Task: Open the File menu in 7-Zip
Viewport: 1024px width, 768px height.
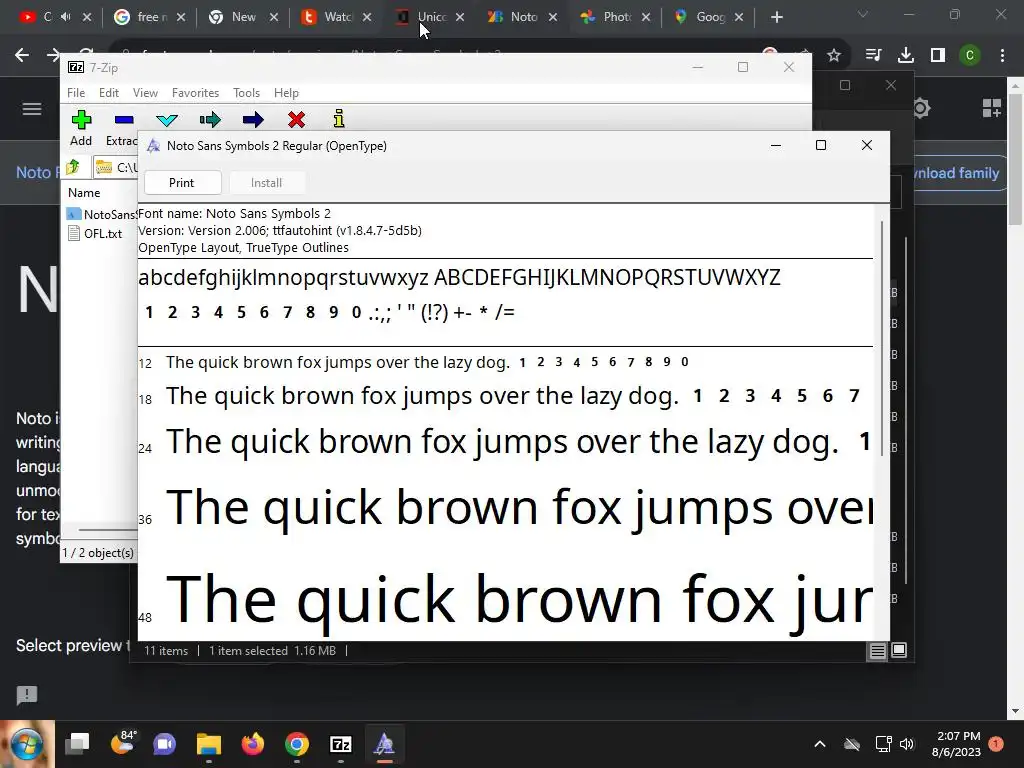Action: [x=76, y=93]
